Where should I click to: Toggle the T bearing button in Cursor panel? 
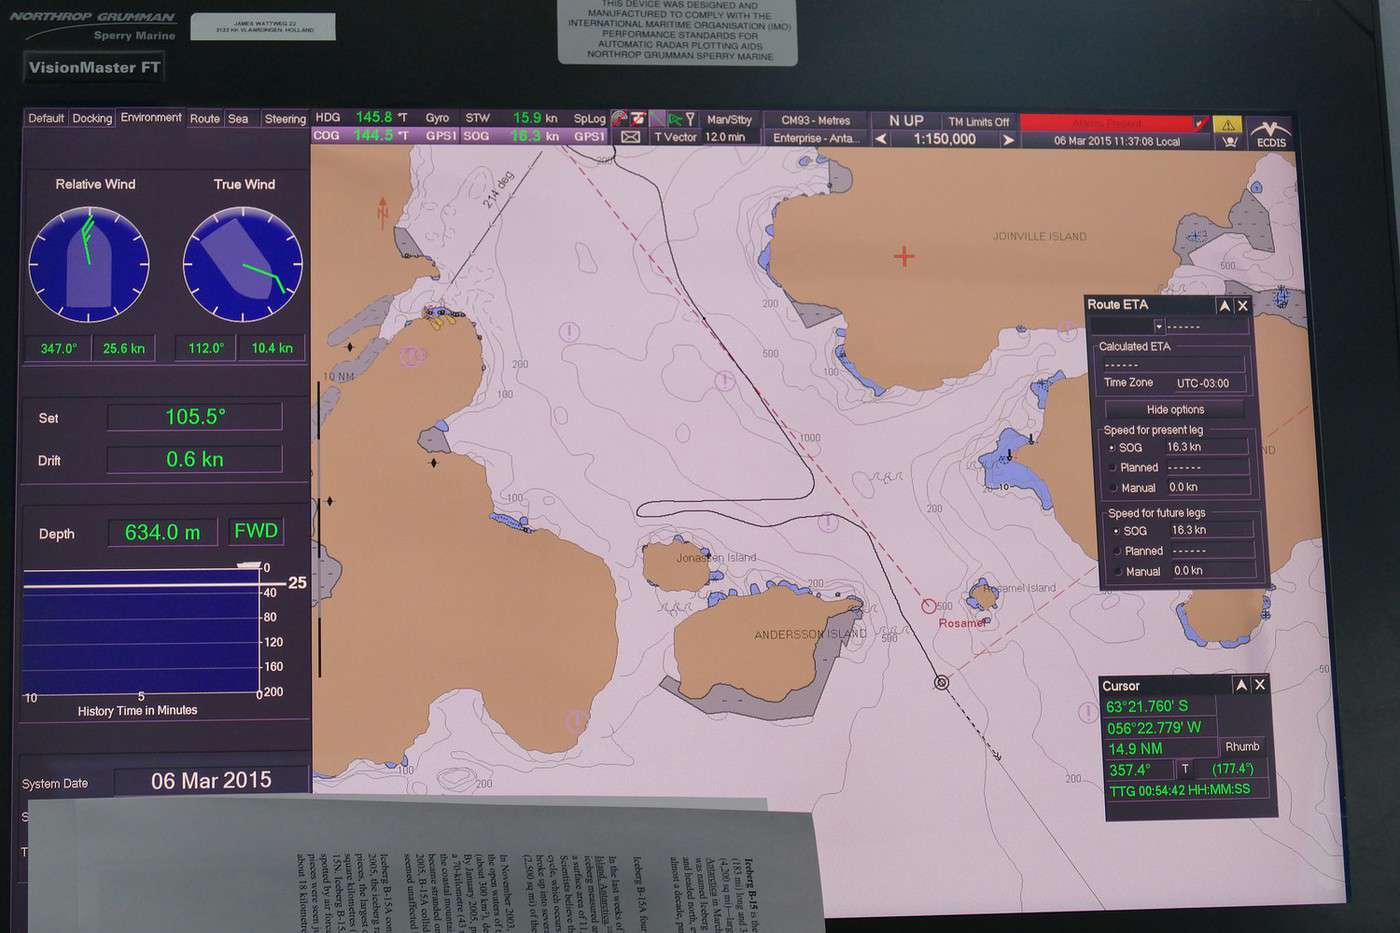point(1185,768)
